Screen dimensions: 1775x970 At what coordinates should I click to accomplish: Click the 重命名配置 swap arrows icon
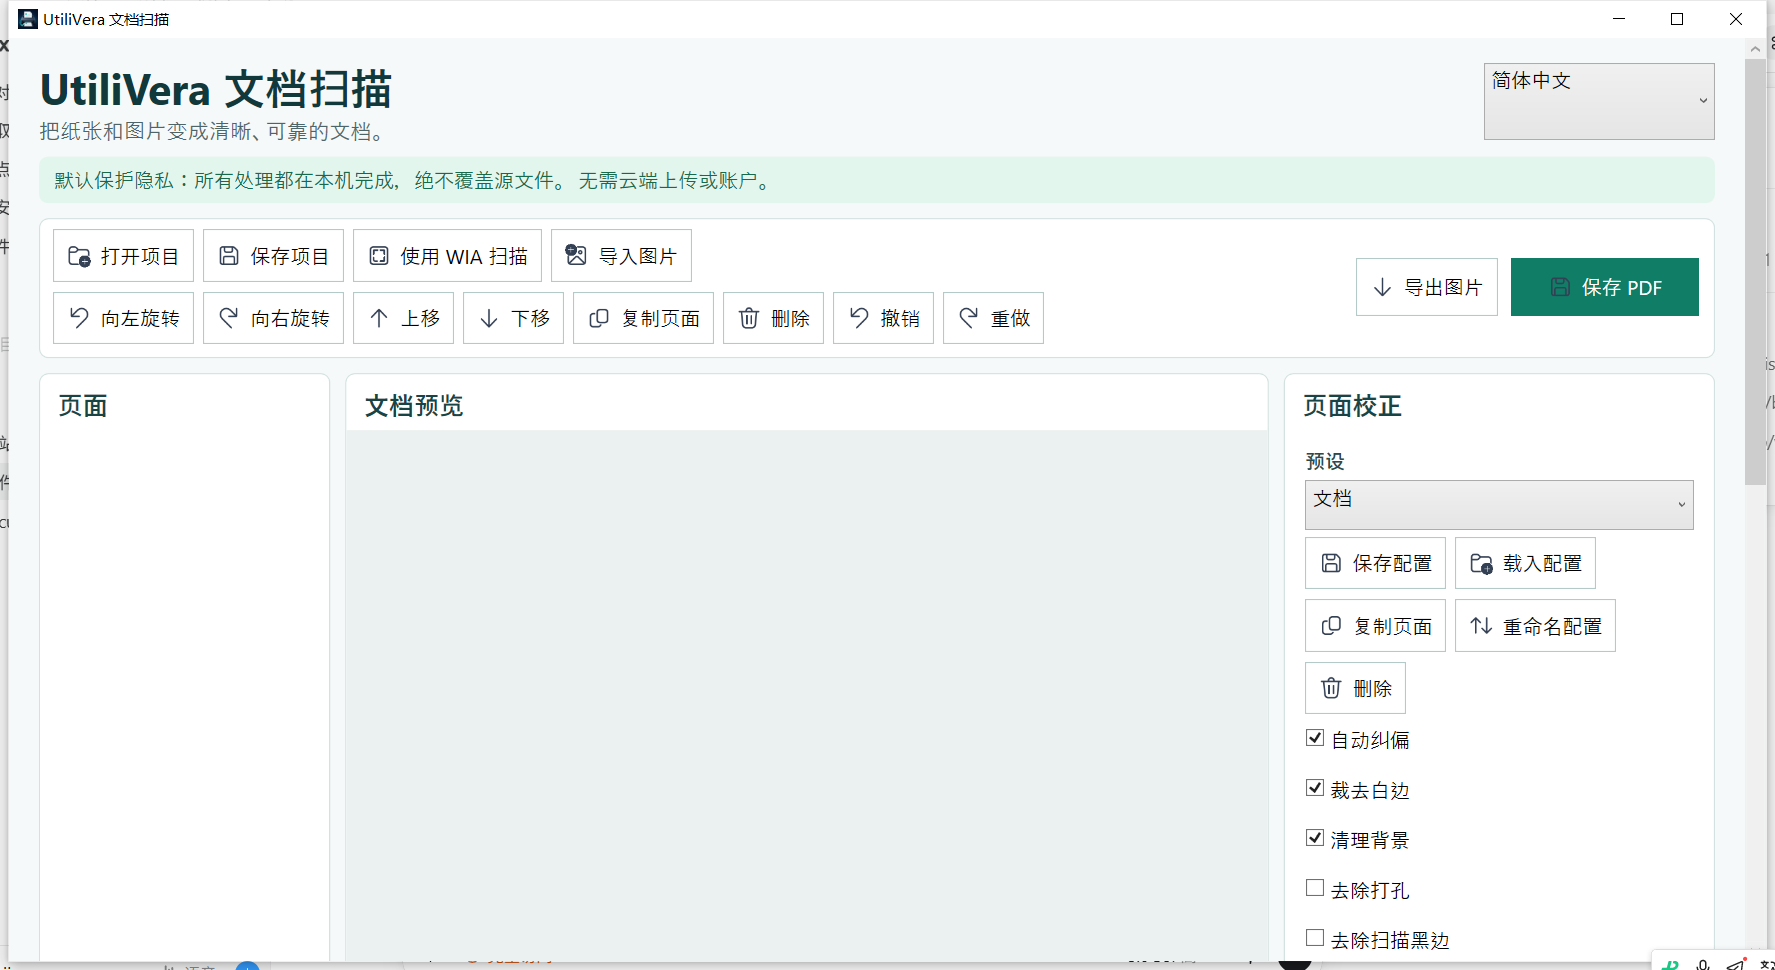point(1481,626)
